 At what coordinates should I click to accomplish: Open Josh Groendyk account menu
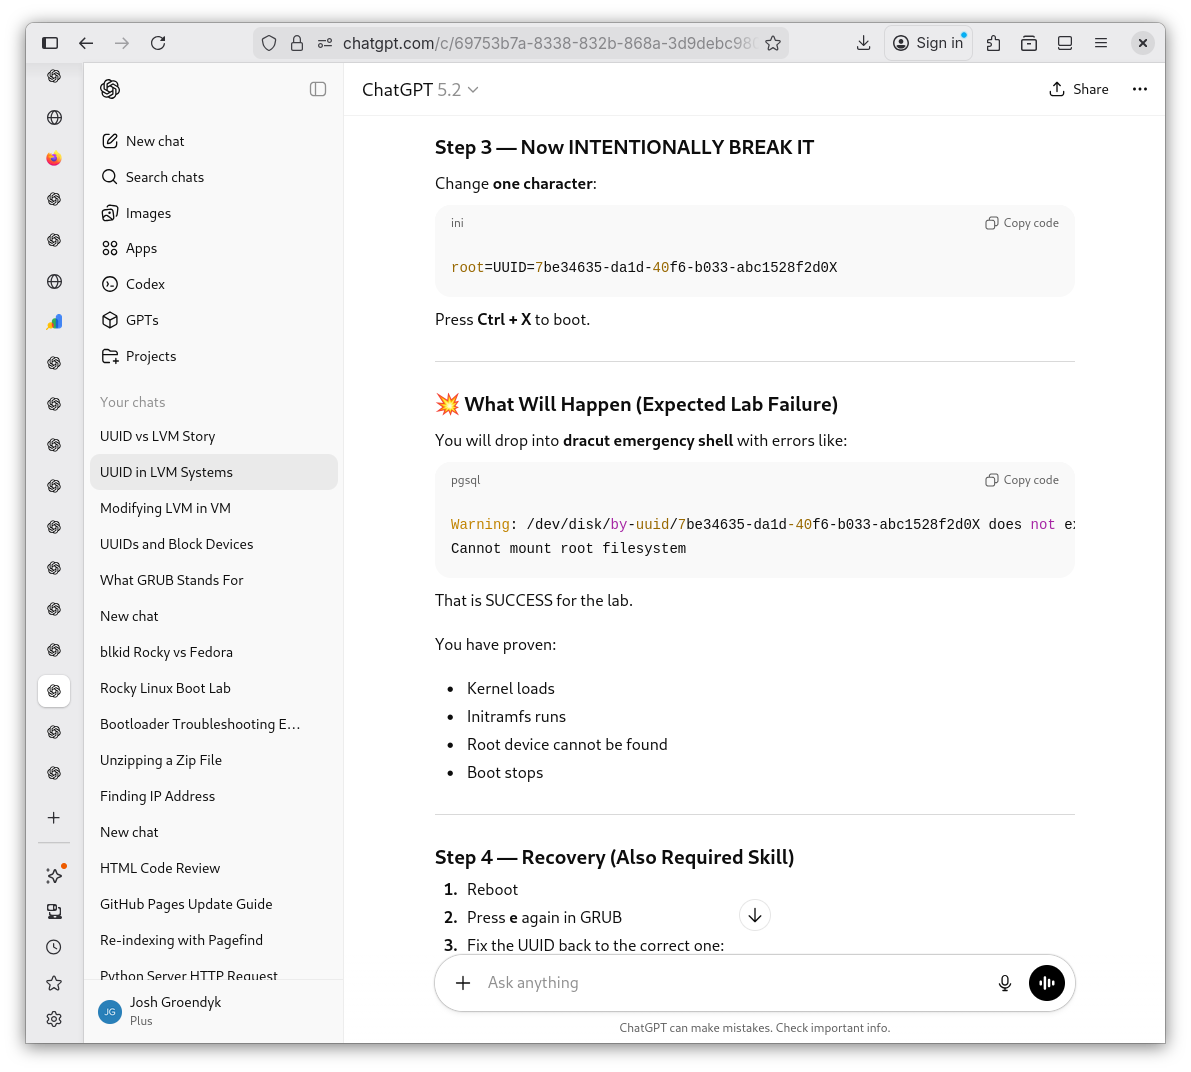click(x=175, y=1010)
